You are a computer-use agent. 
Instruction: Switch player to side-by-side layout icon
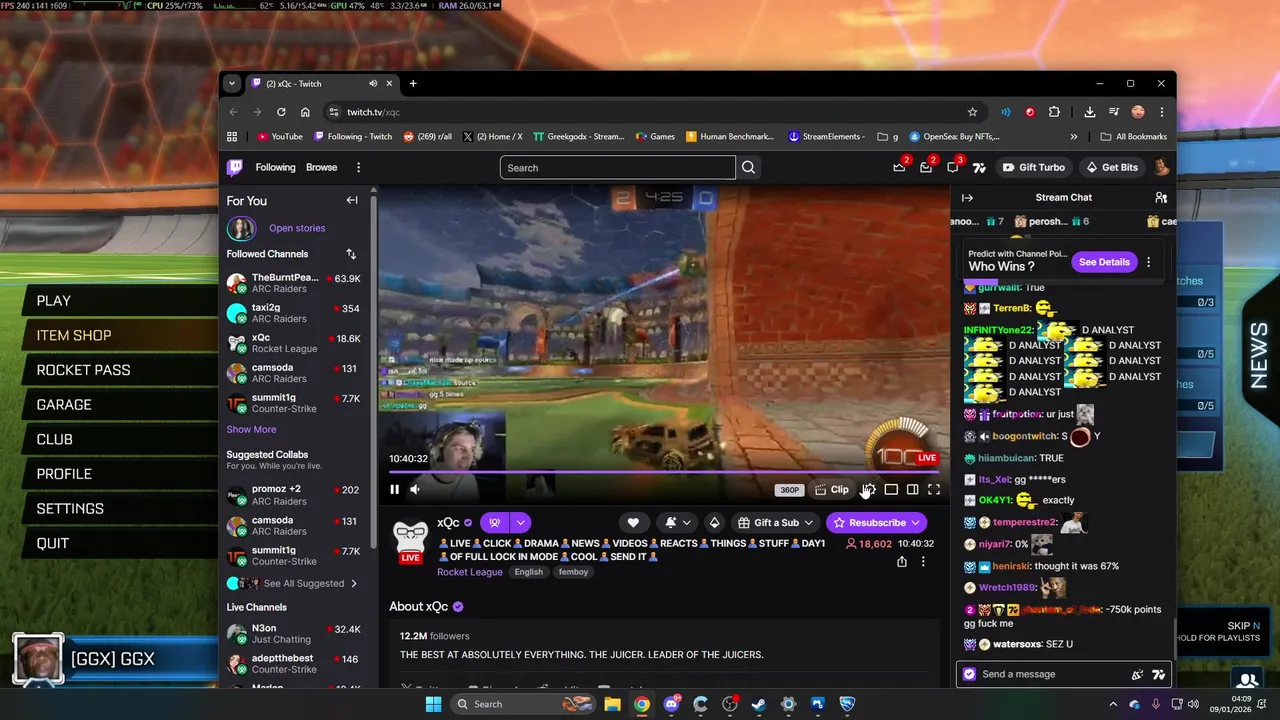point(912,489)
